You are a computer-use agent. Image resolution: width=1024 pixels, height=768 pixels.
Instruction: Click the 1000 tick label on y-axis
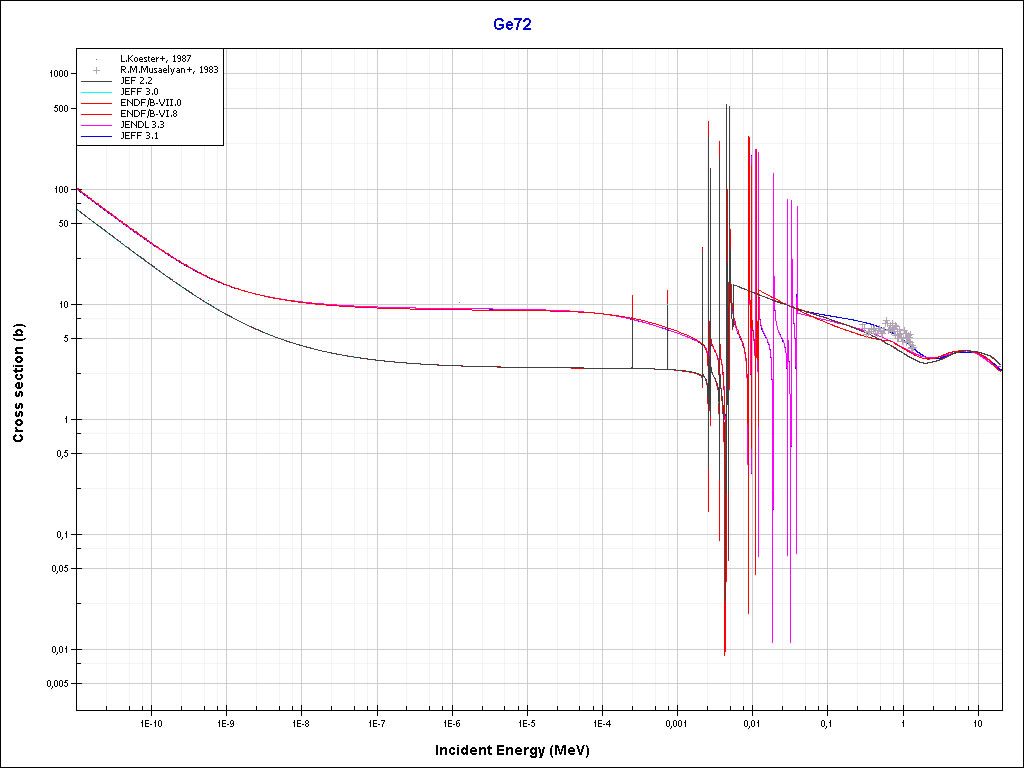pyautogui.click(x=54, y=74)
